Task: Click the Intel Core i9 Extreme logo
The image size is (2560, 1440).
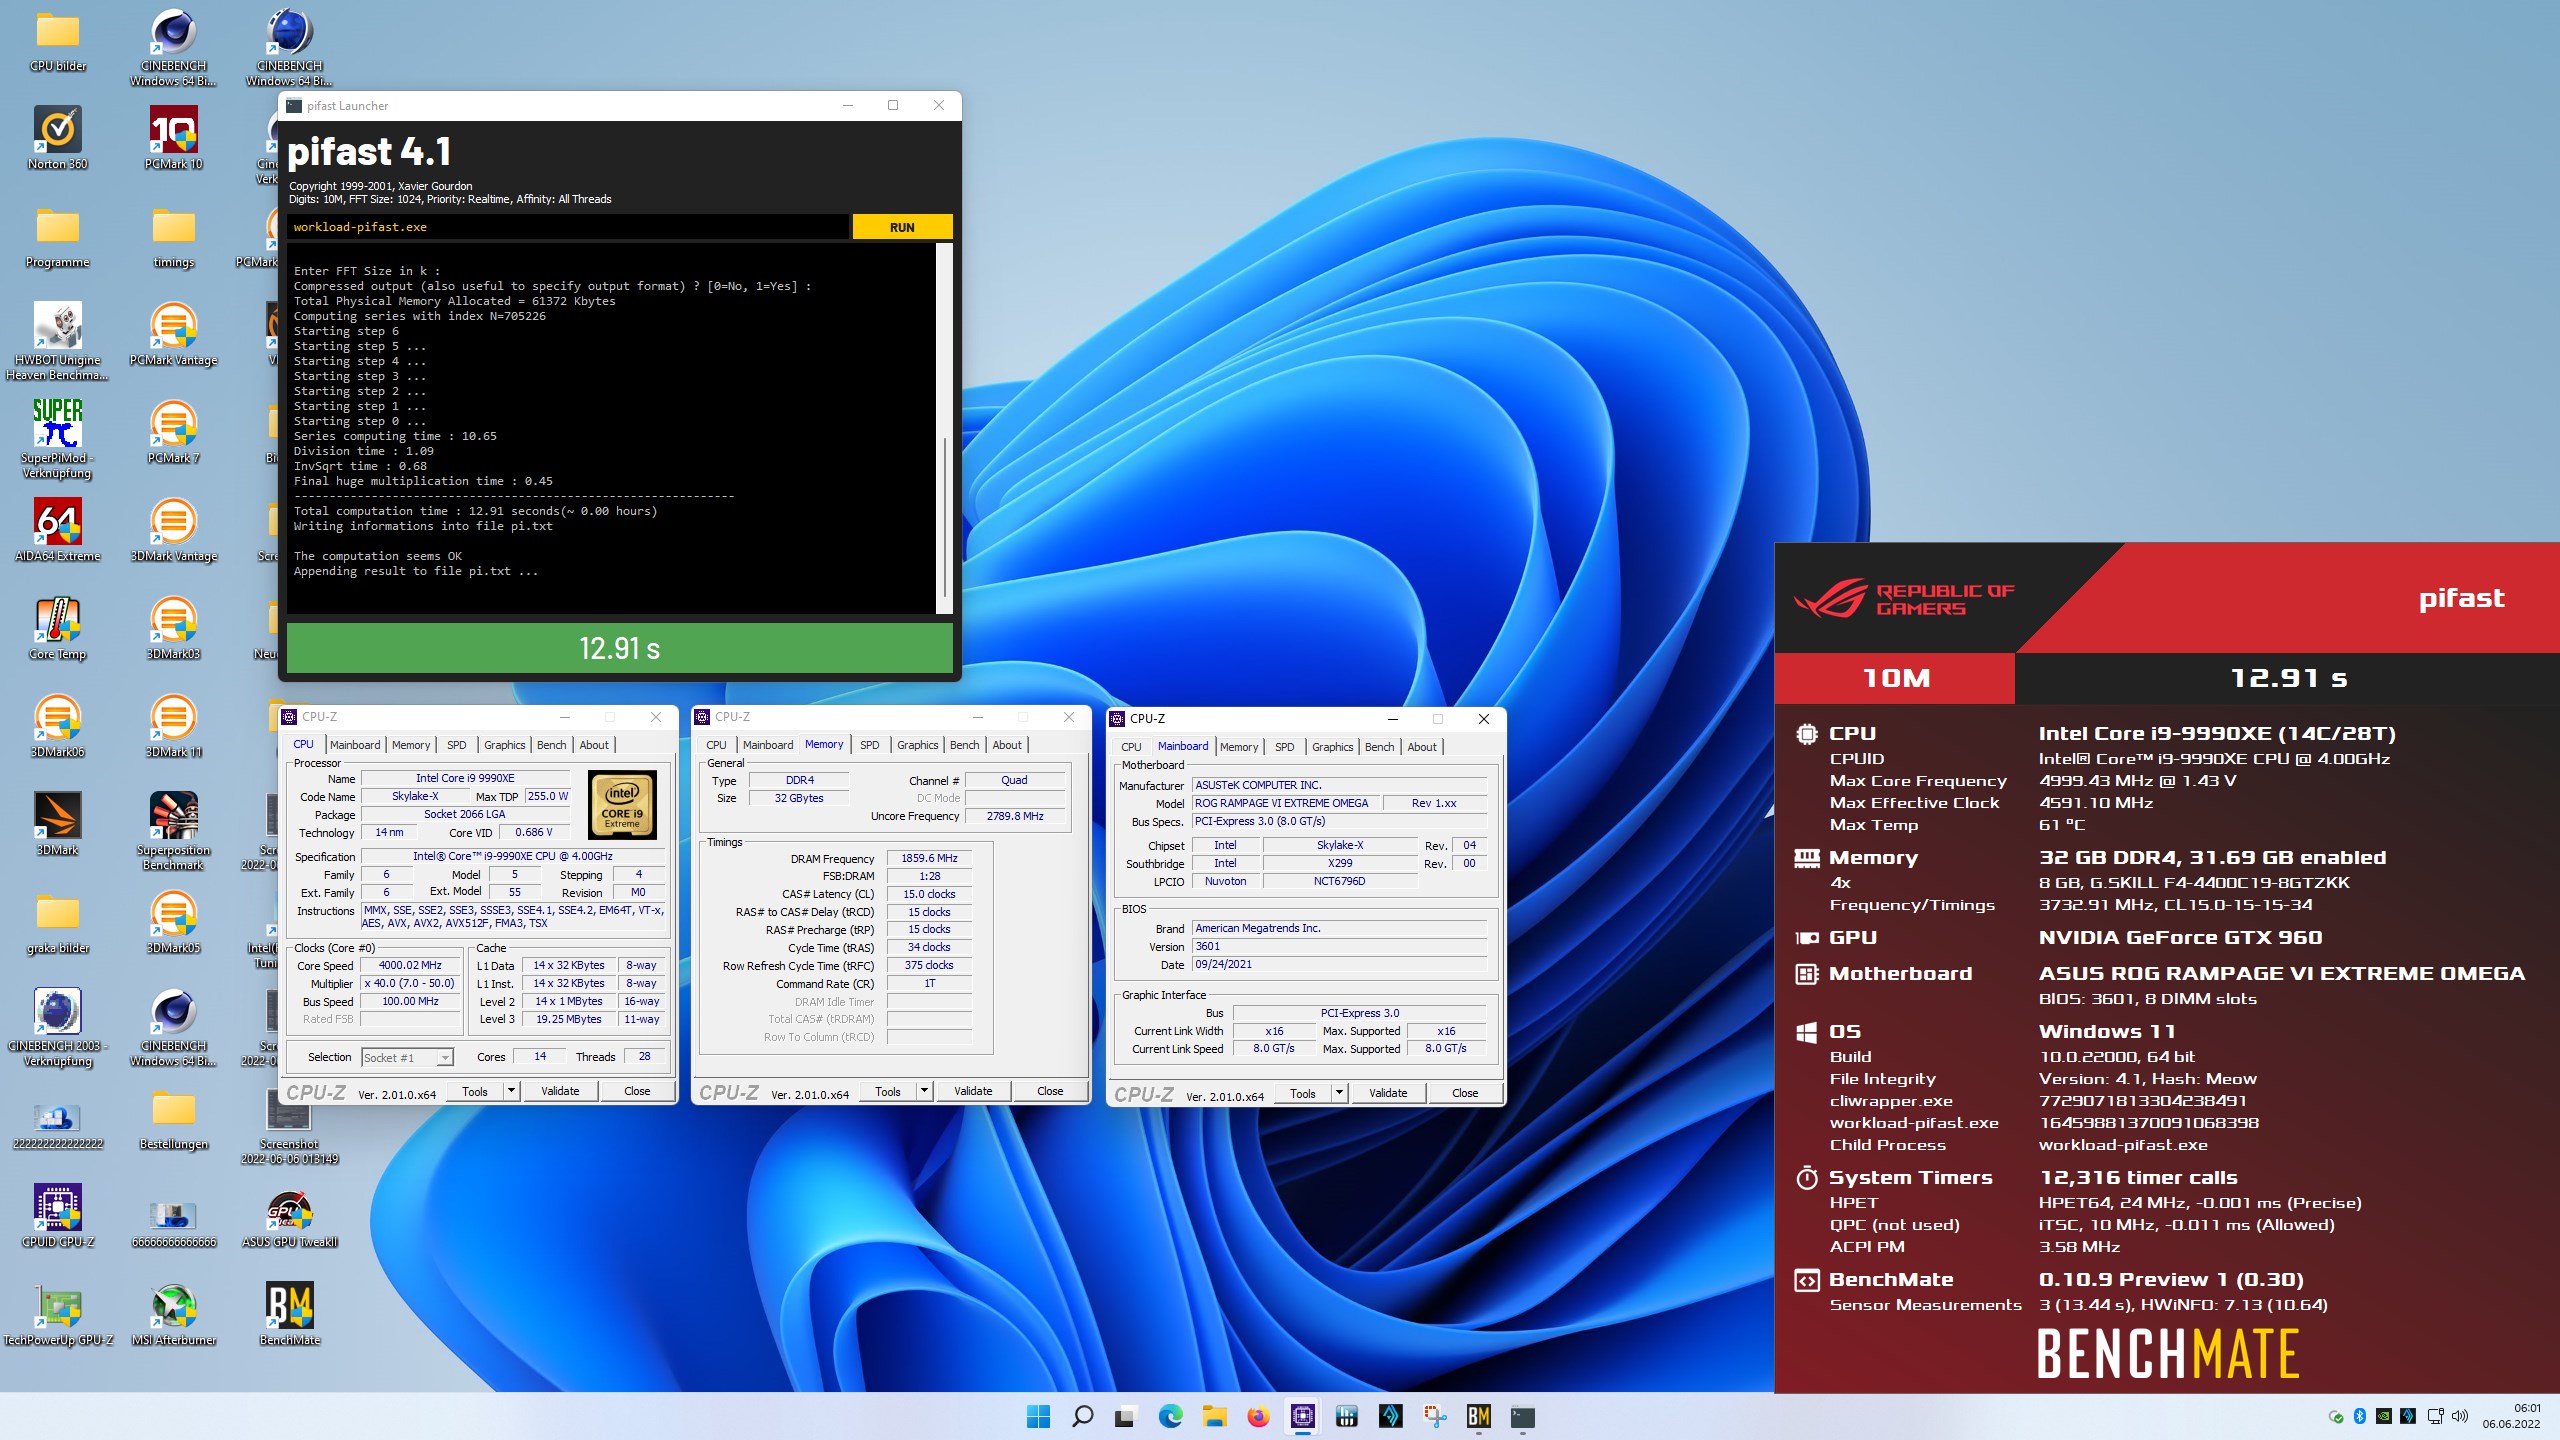Action: 622,804
